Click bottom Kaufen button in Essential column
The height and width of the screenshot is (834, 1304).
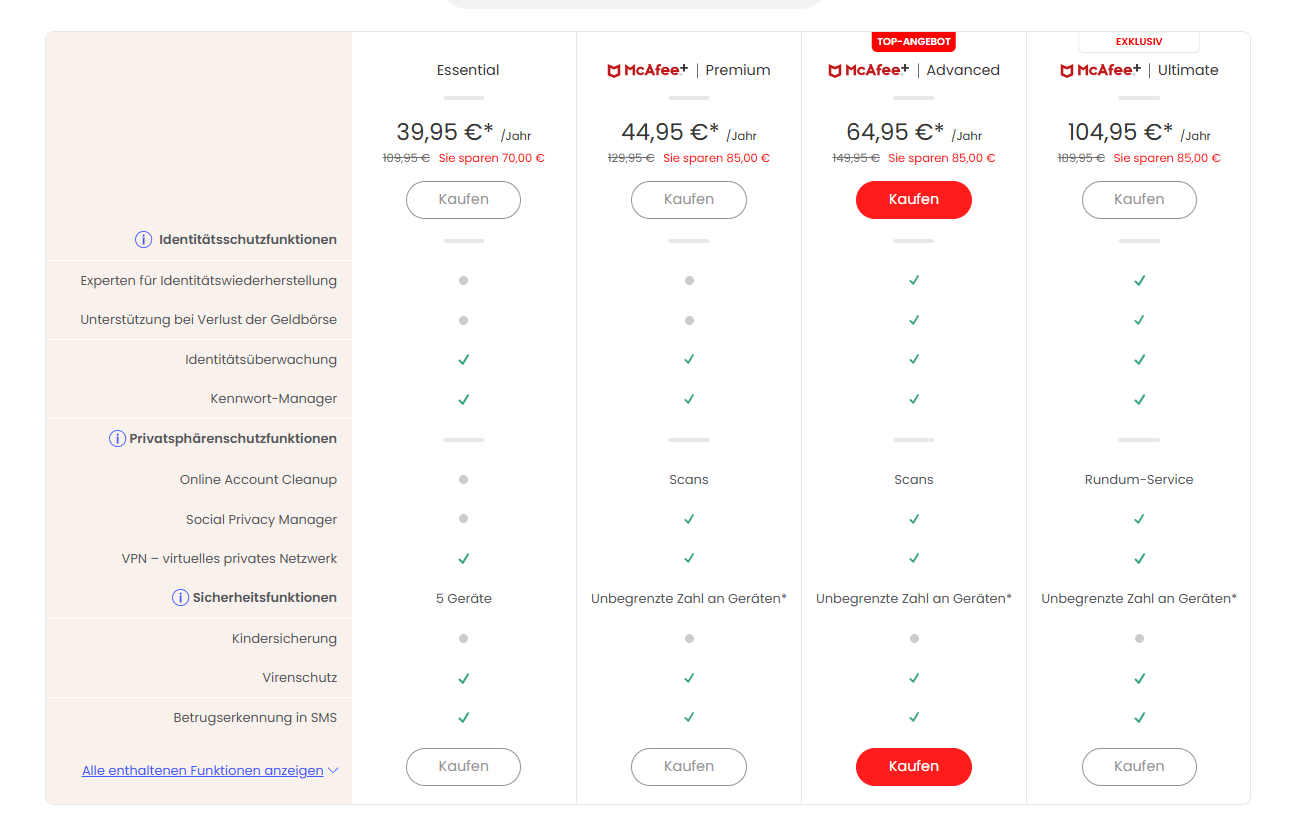[x=463, y=767]
